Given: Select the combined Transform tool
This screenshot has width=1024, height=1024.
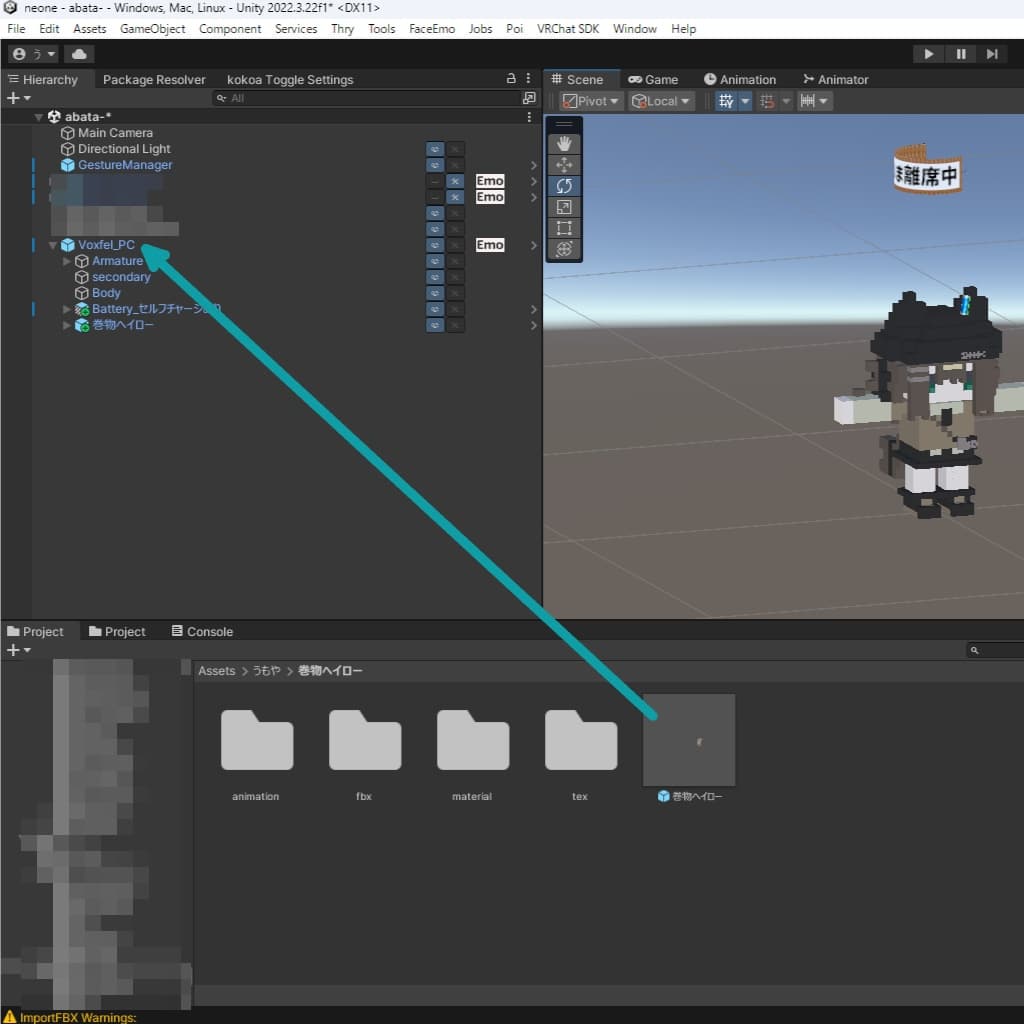Looking at the screenshot, I should [564, 249].
